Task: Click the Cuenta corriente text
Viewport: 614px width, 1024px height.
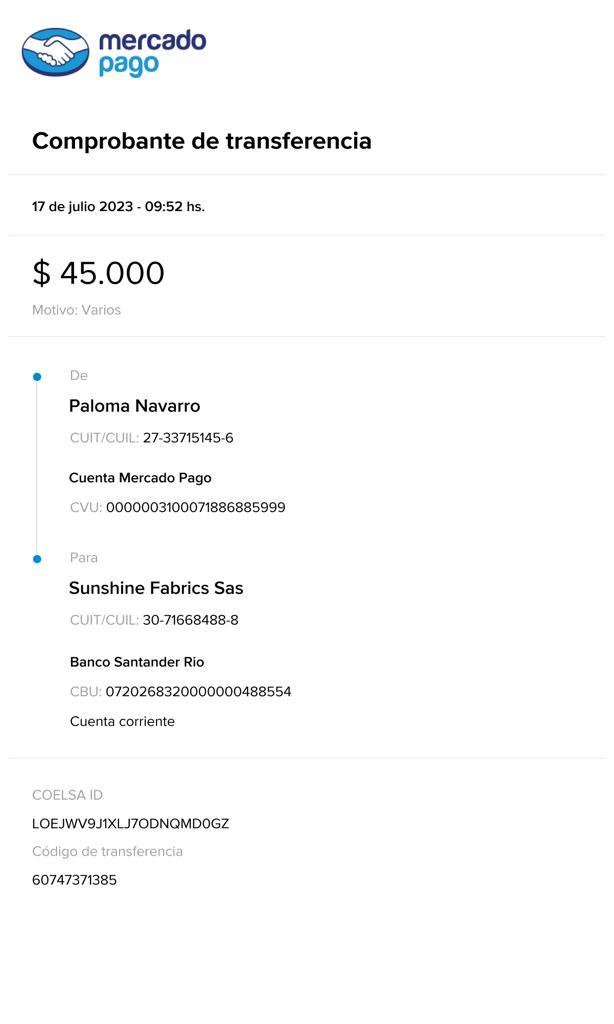Action: [x=122, y=722]
